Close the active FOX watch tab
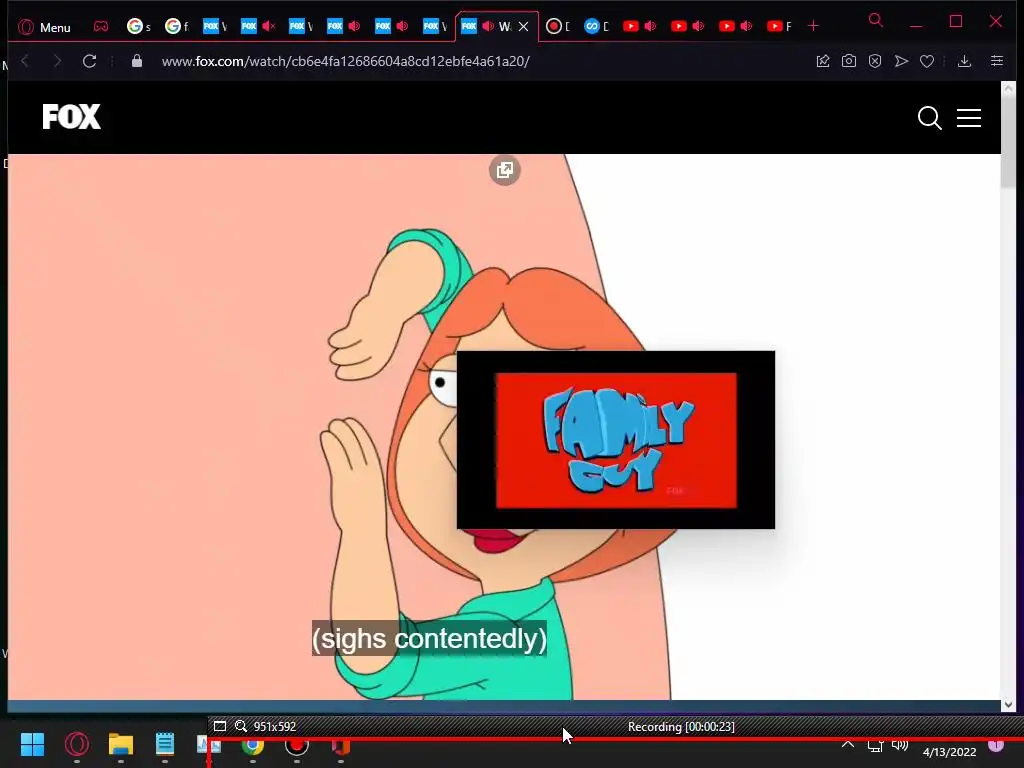 coord(523,27)
